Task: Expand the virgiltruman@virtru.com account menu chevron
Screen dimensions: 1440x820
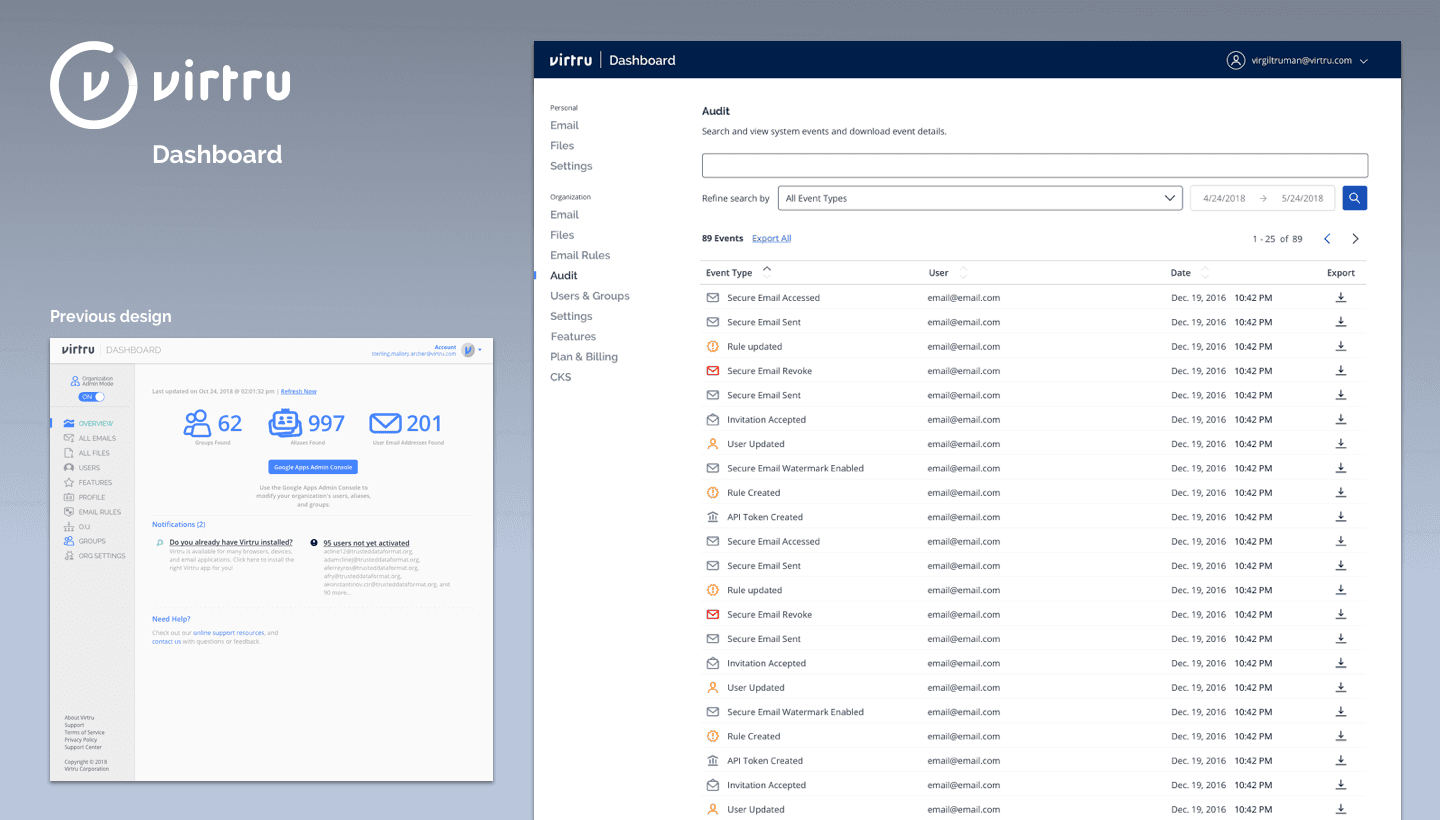Action: 1364,61
